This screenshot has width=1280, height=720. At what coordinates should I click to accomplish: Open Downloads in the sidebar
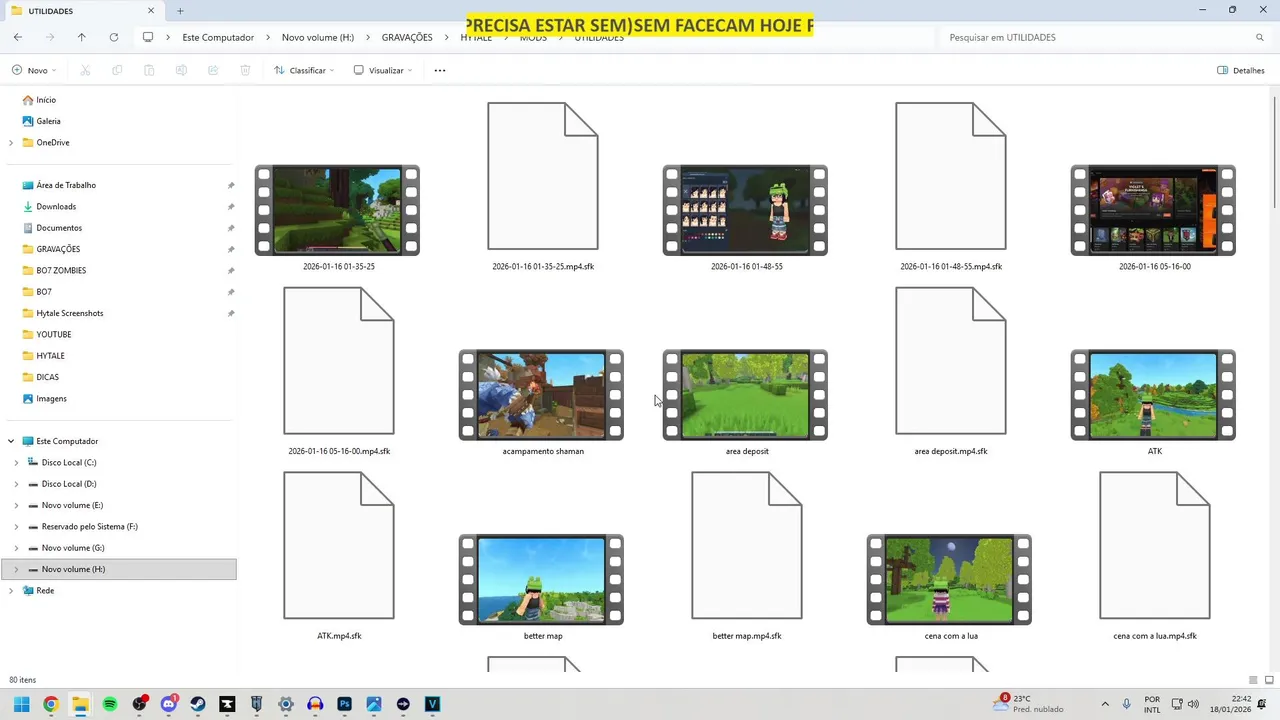point(56,206)
